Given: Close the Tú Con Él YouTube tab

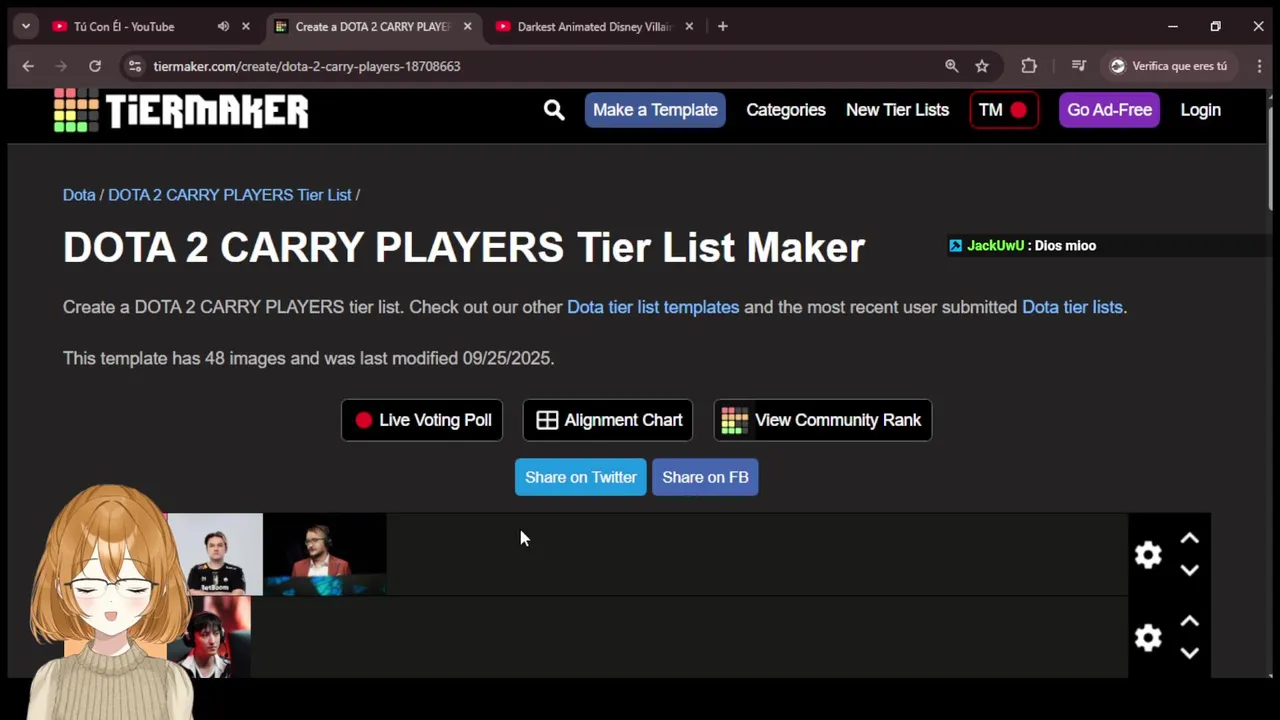Looking at the screenshot, I should (246, 26).
